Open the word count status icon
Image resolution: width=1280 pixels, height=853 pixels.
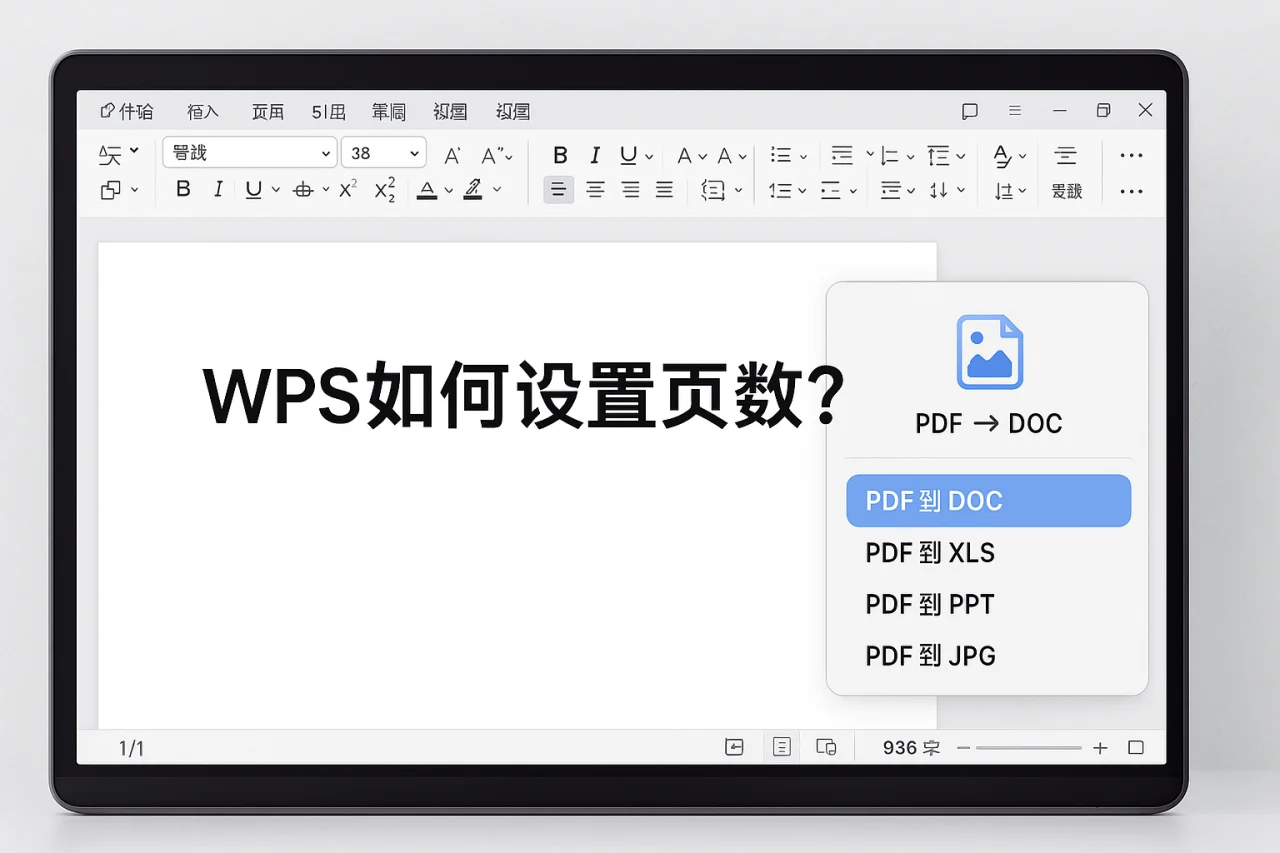[x=908, y=747]
